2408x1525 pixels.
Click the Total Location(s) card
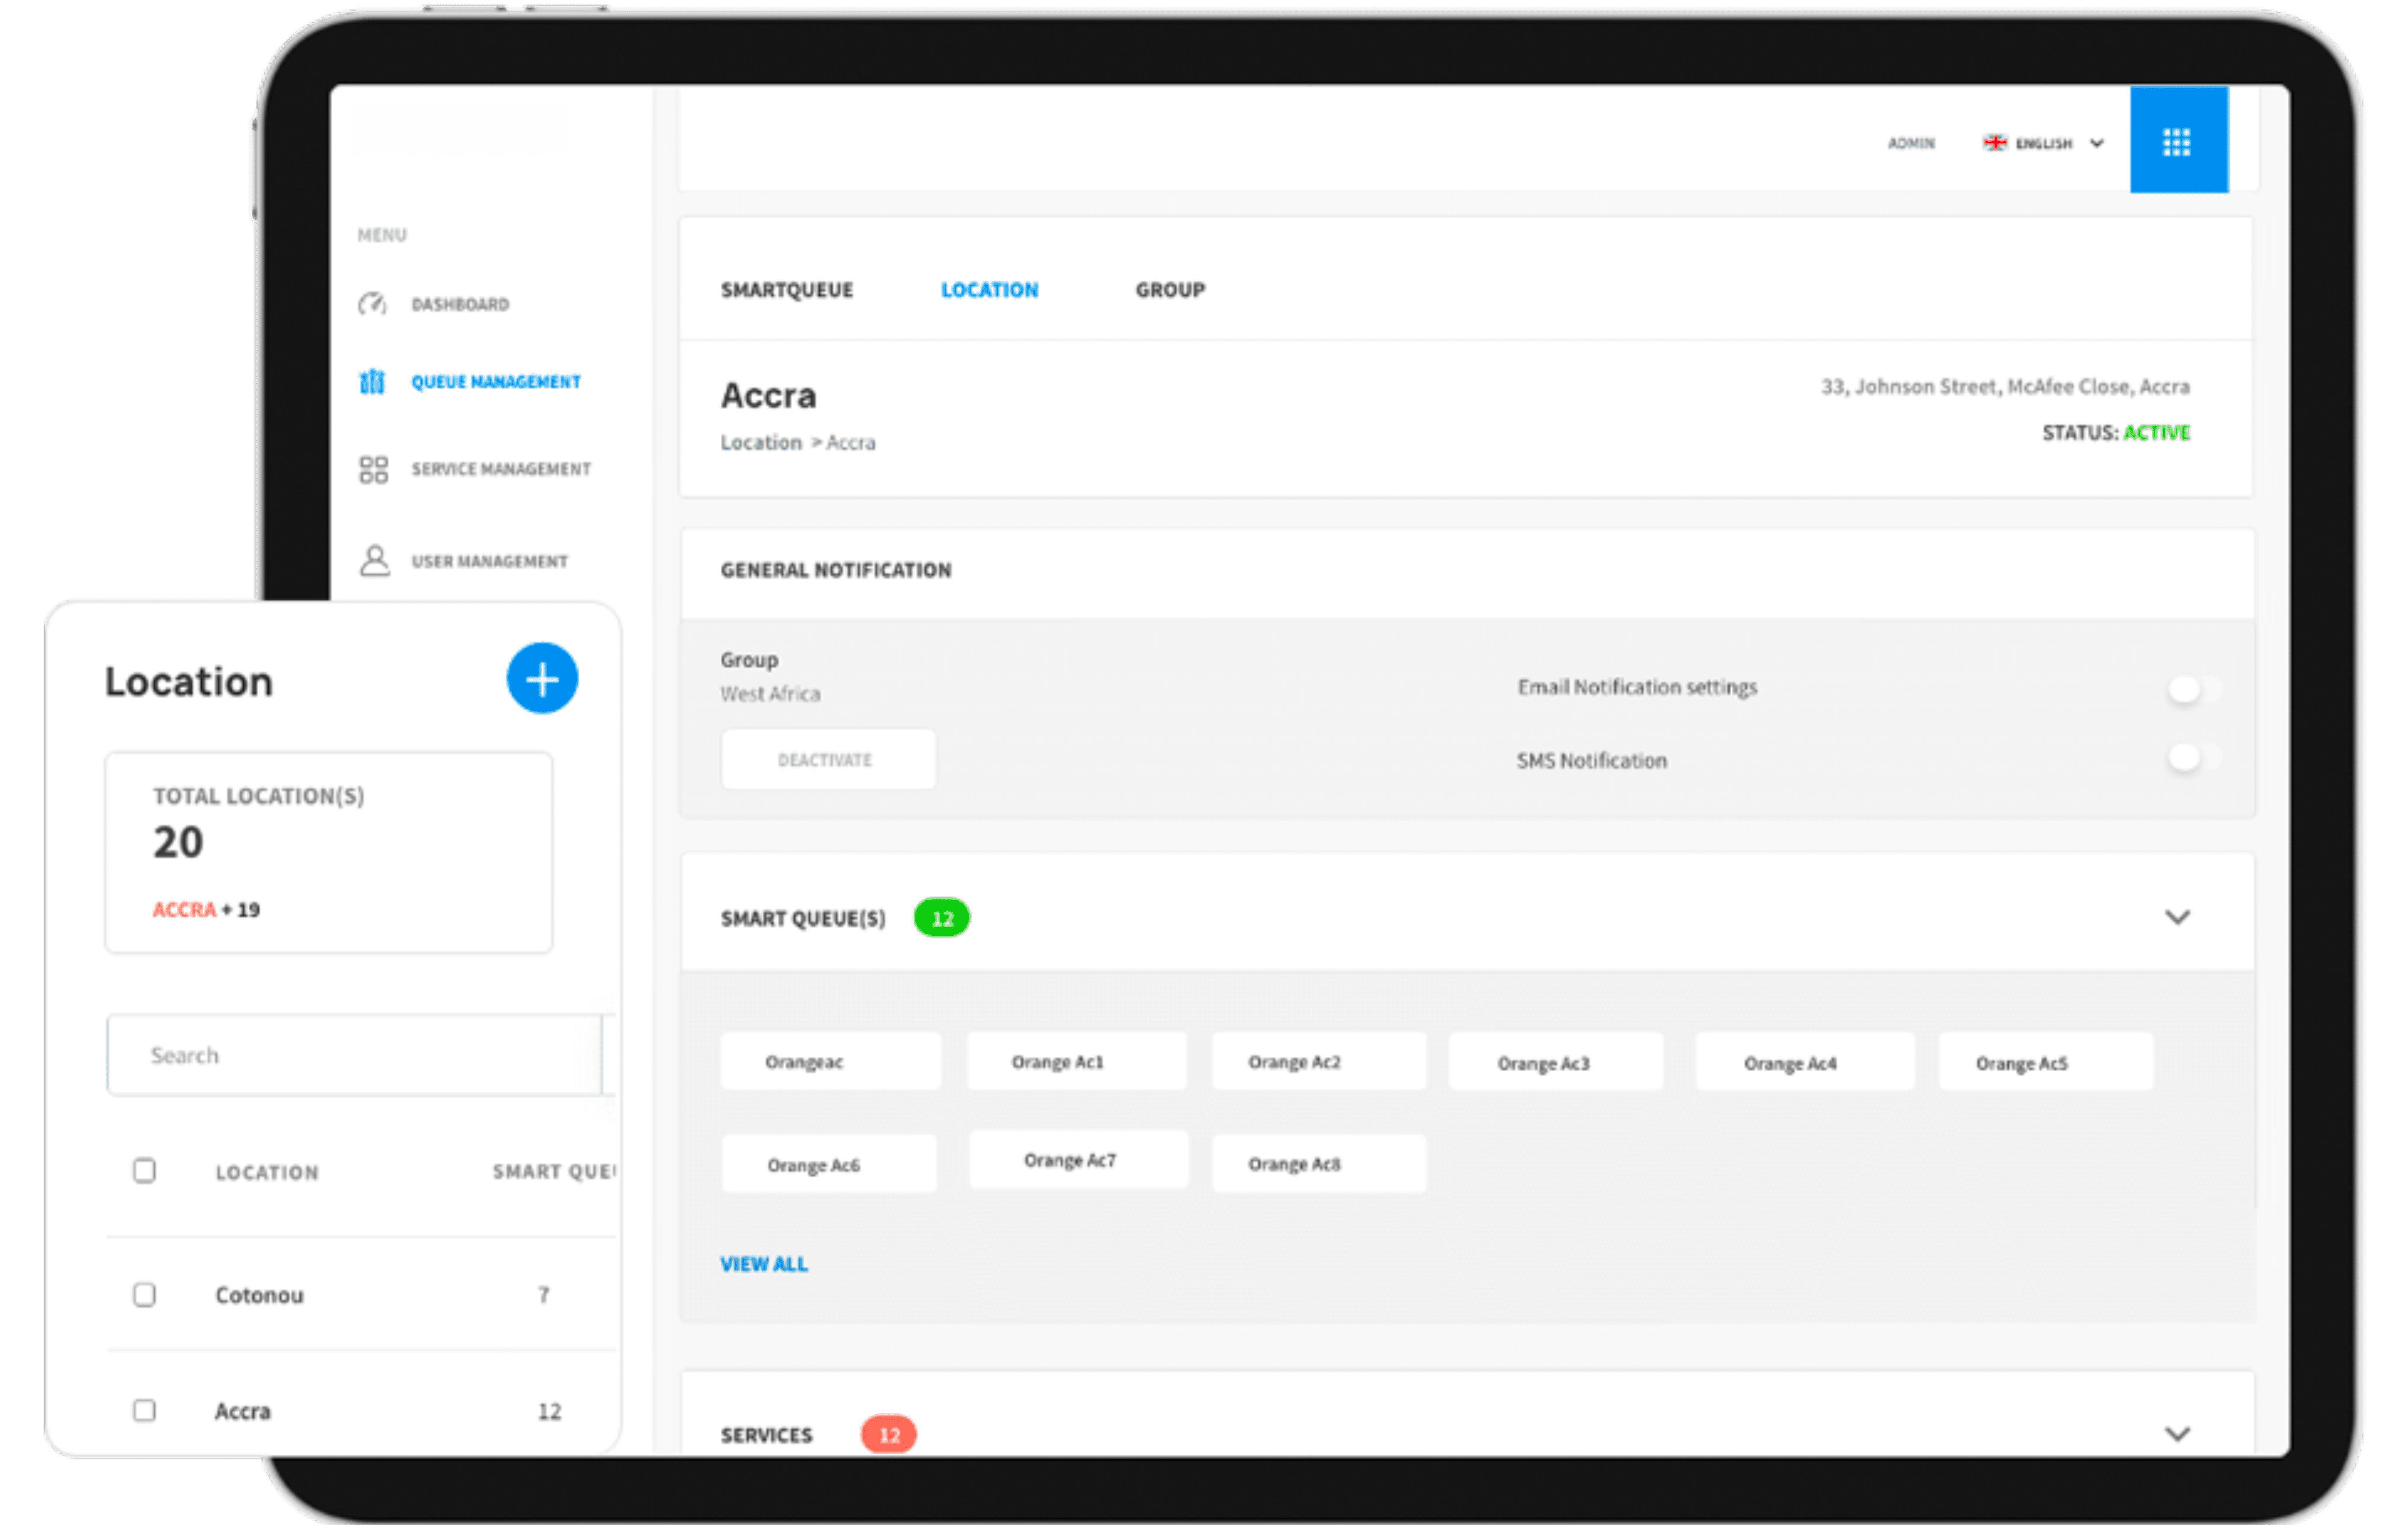coord(329,852)
